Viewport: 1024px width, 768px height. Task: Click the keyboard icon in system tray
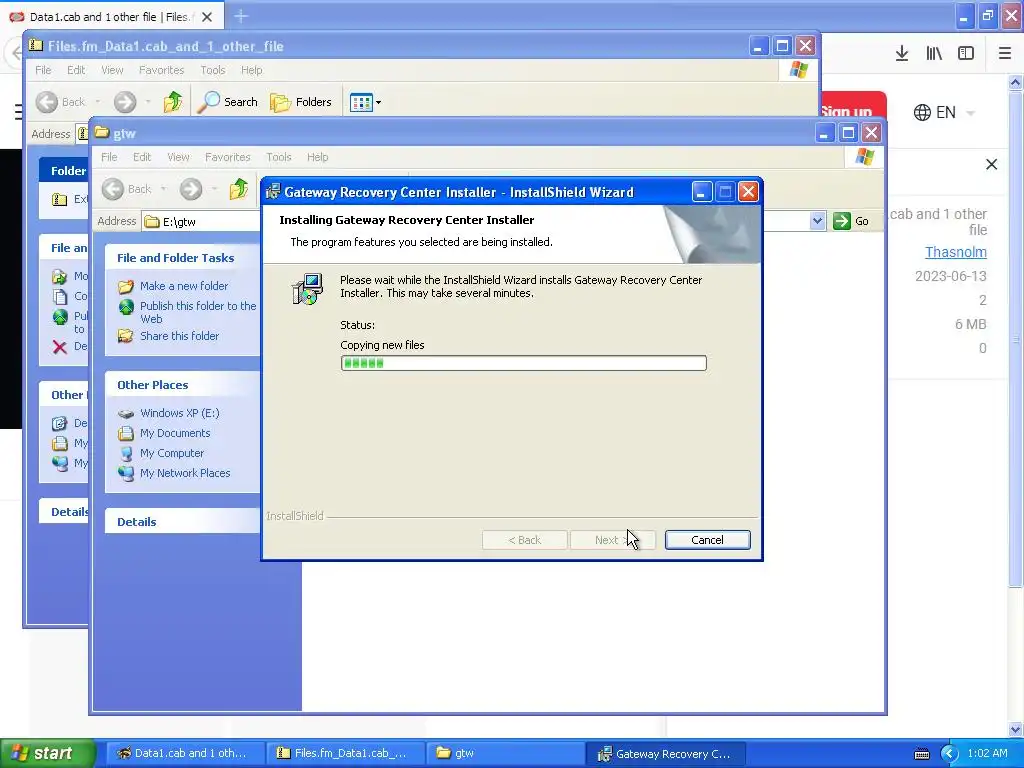click(x=921, y=754)
